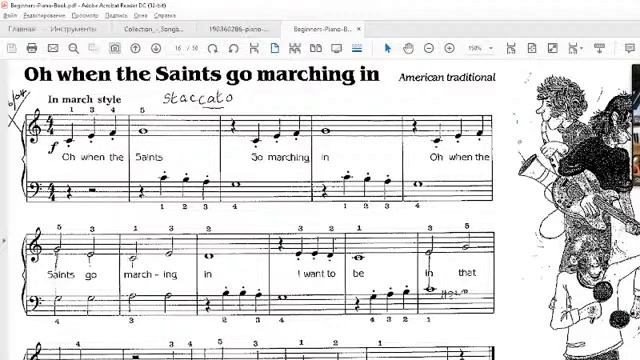
Task: Open the Find text magnifier tool
Action: pyautogui.click(x=73, y=49)
